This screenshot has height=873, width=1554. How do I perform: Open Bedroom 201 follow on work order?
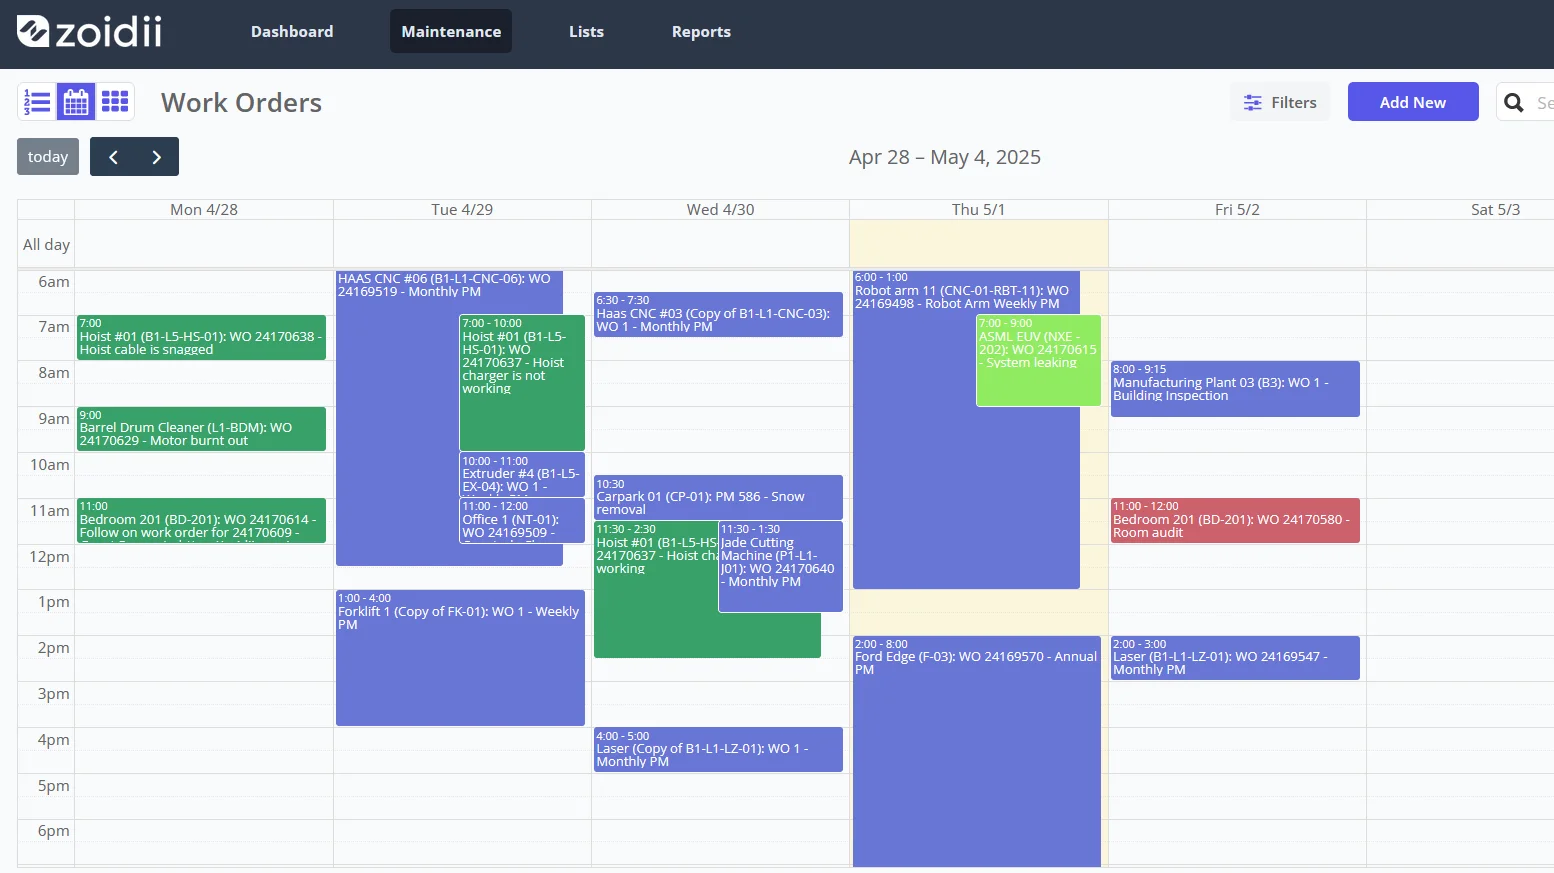201,520
